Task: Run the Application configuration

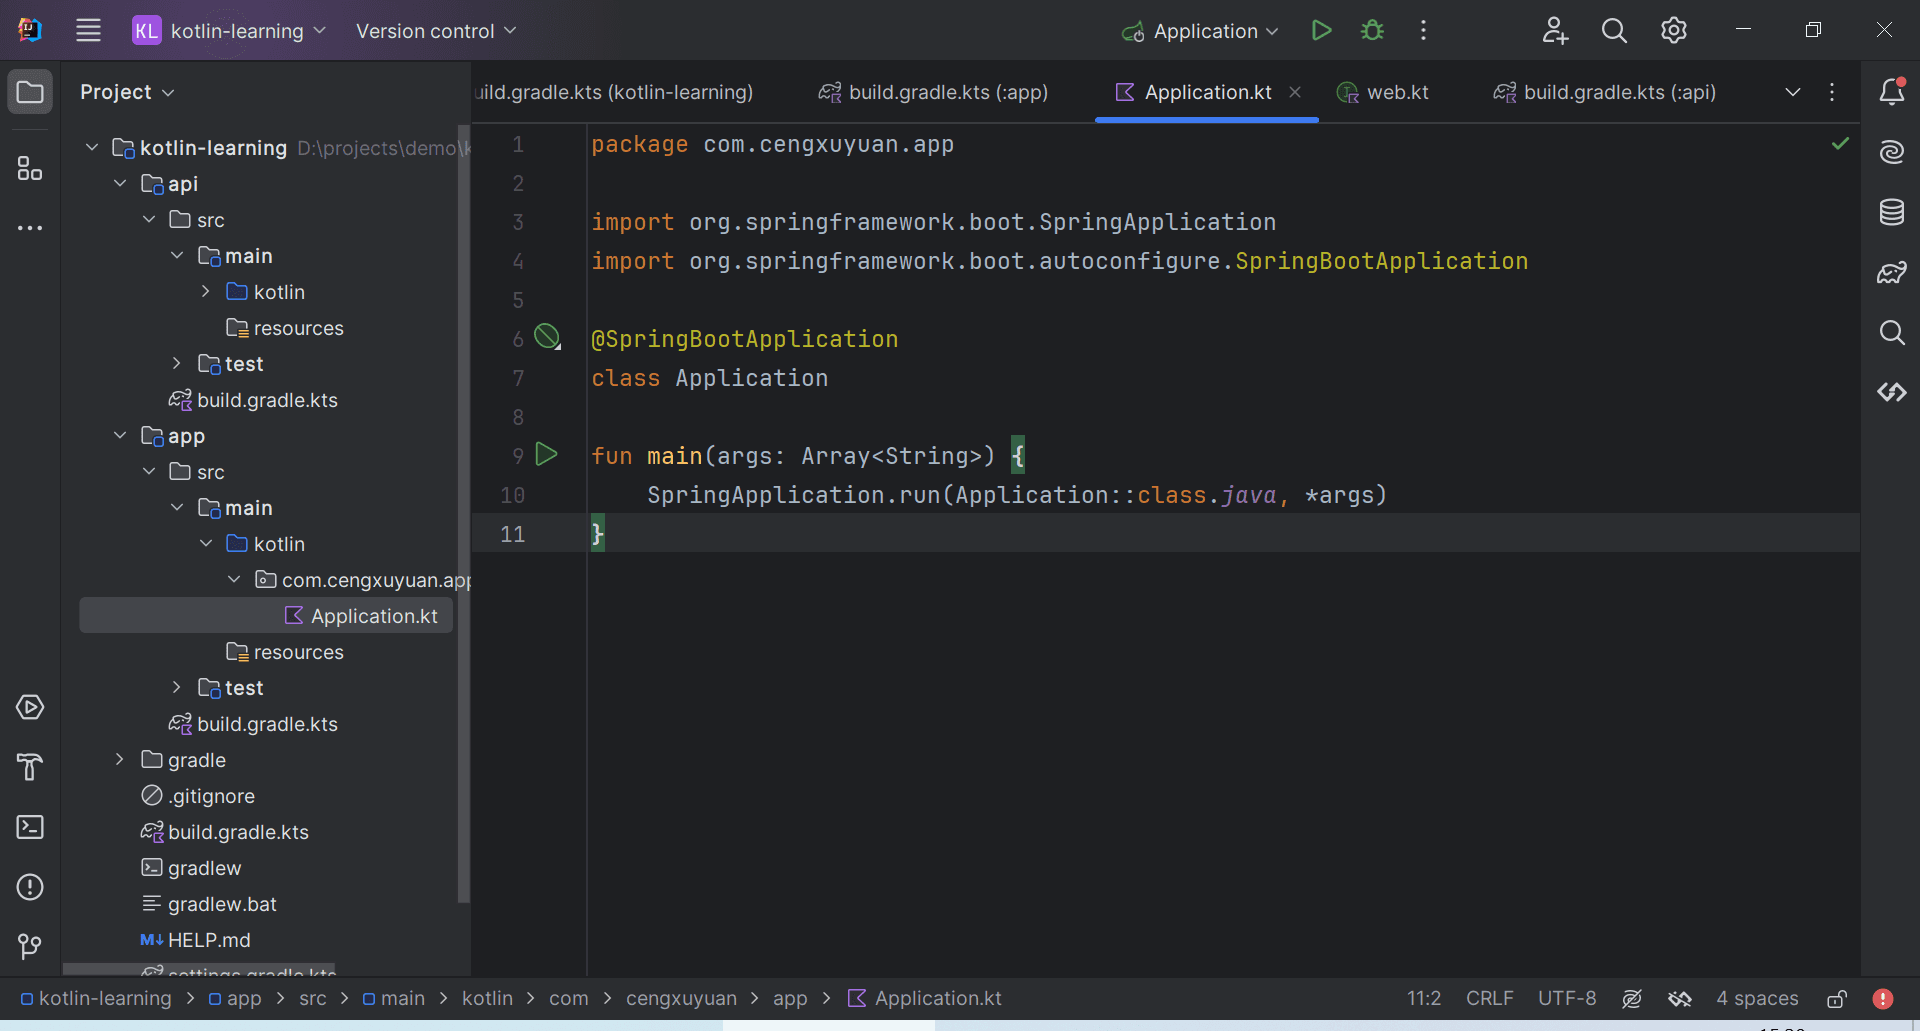Action: click(x=1321, y=31)
